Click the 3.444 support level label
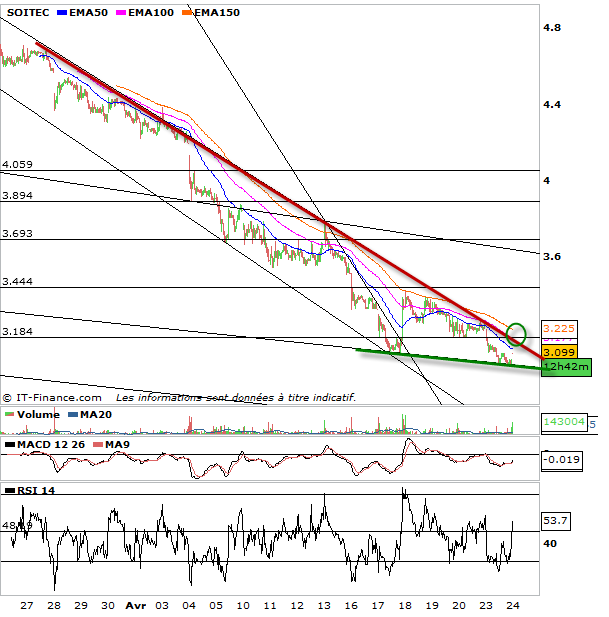This screenshot has height=617, width=609. (18, 283)
